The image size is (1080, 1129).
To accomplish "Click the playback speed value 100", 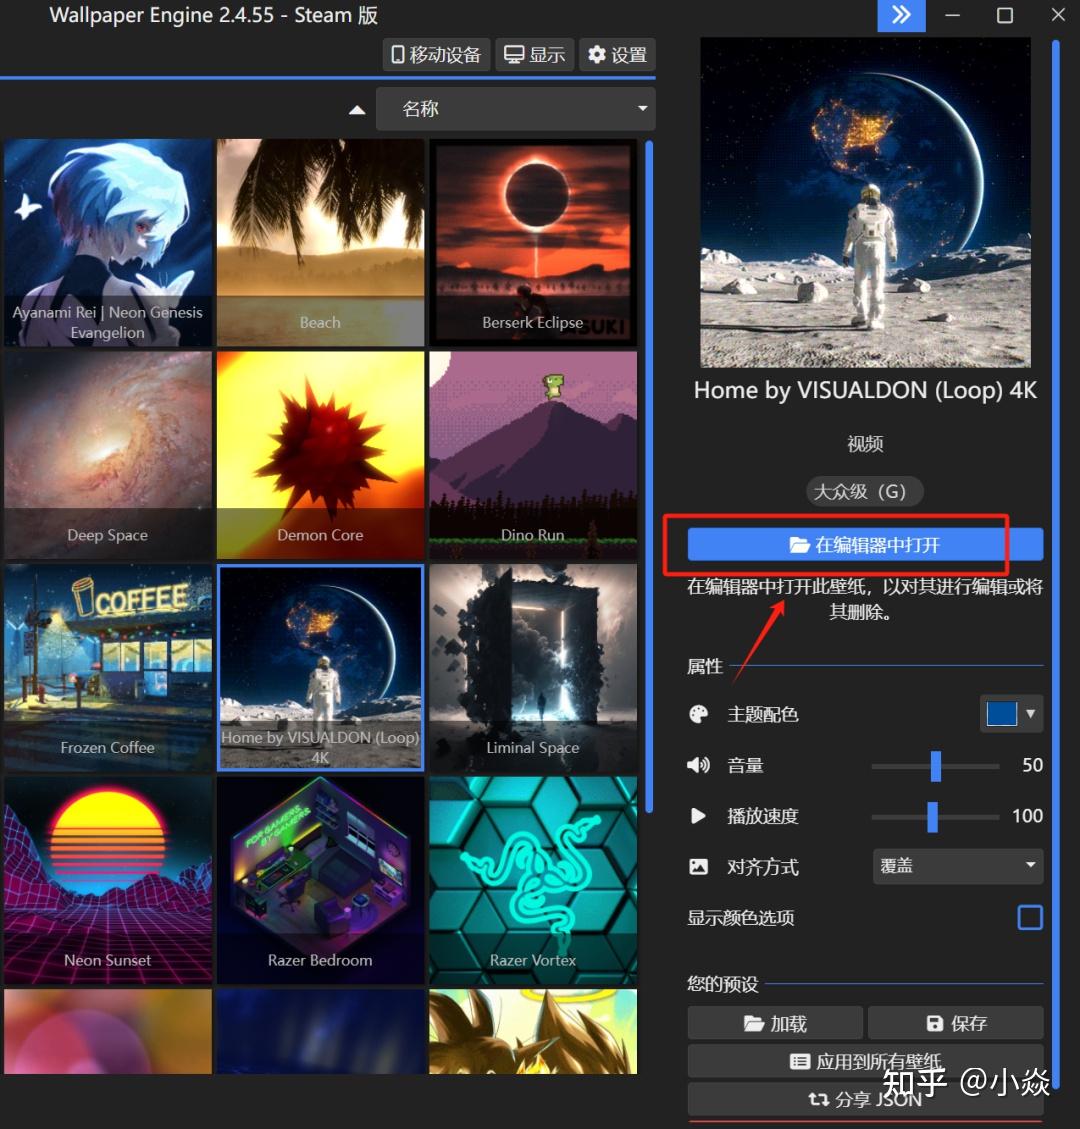I will pos(1027,816).
